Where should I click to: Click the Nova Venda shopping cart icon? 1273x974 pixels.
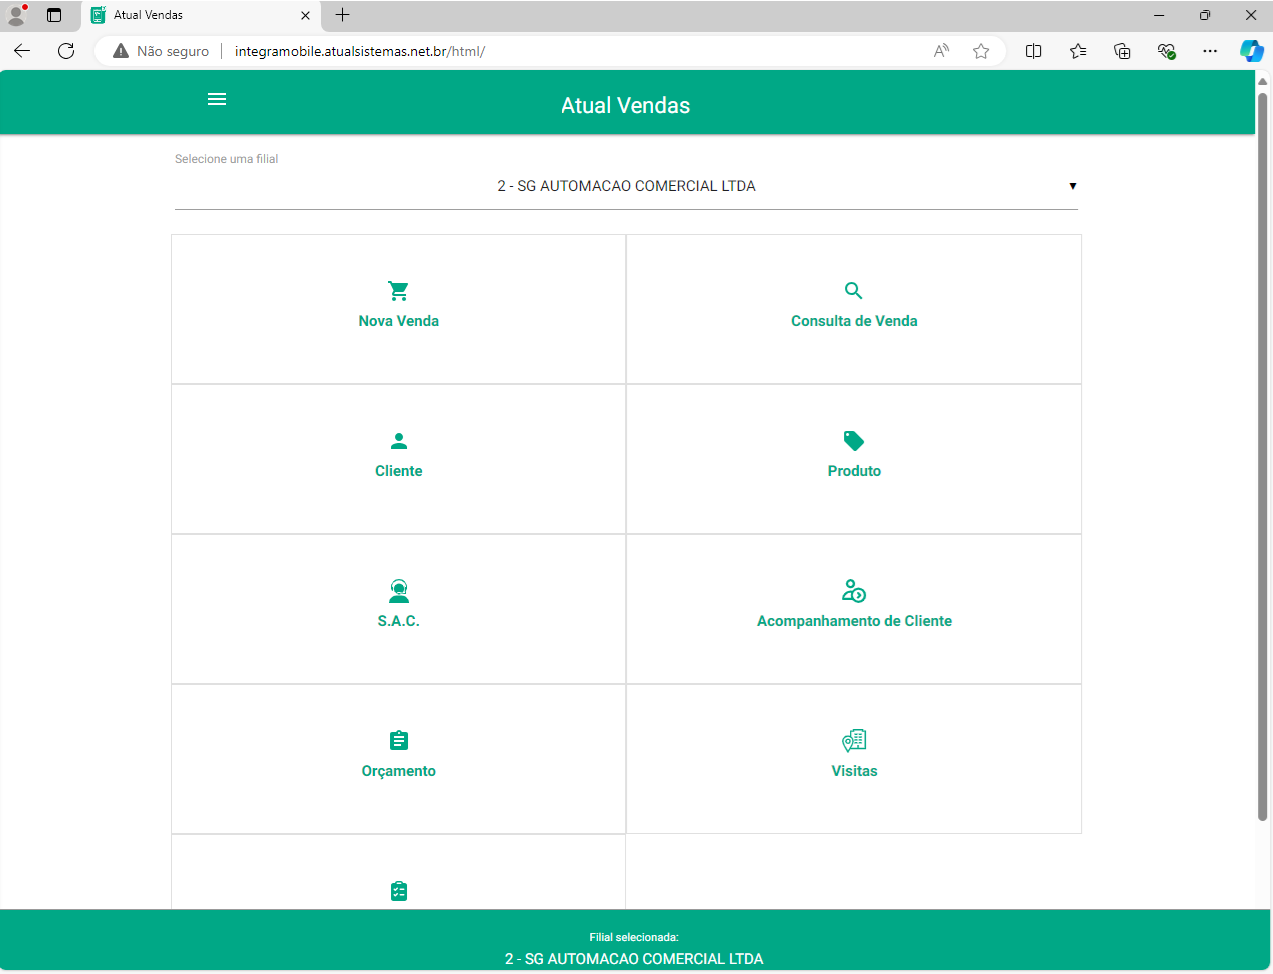pyautogui.click(x=398, y=291)
